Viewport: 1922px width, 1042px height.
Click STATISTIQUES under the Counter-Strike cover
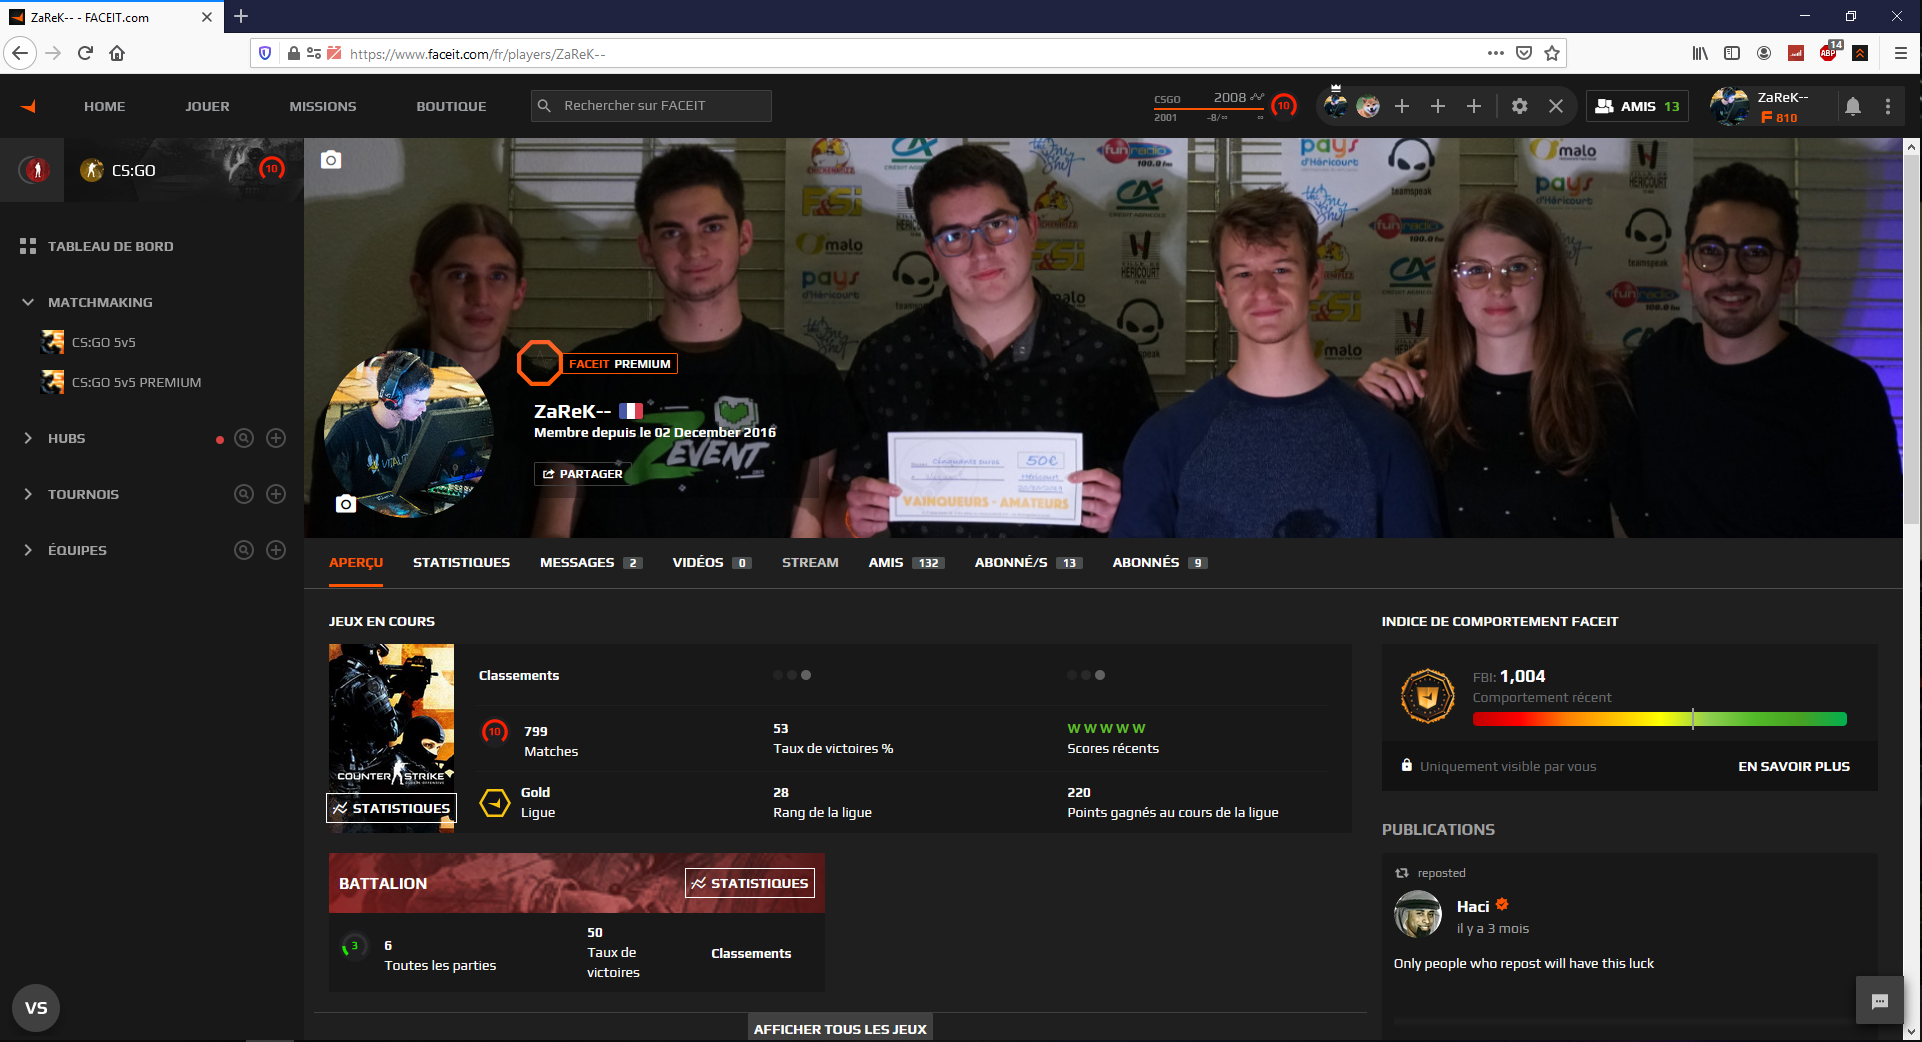pos(391,808)
